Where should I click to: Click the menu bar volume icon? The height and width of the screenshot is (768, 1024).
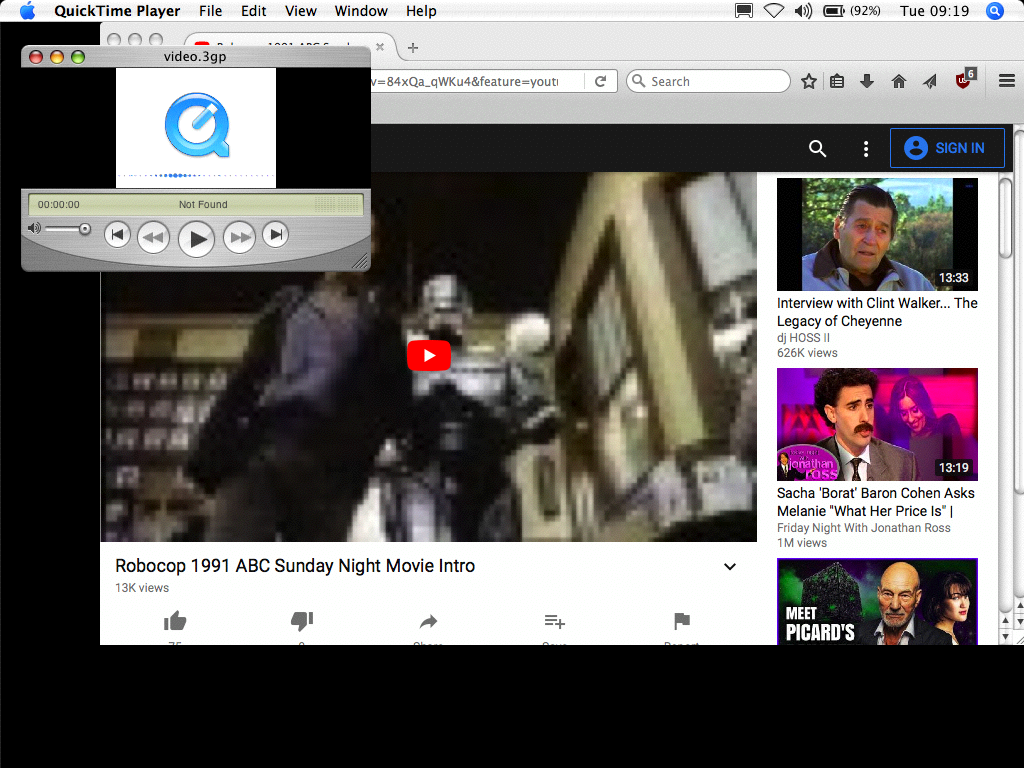(x=803, y=11)
